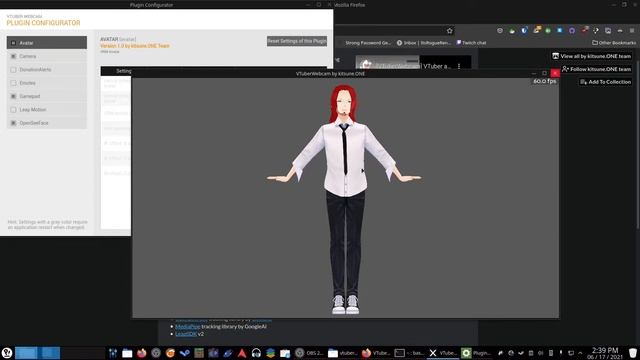Click View all by kitsune.ONE team in Firefox
The image size is (640, 360).
pos(591,56)
